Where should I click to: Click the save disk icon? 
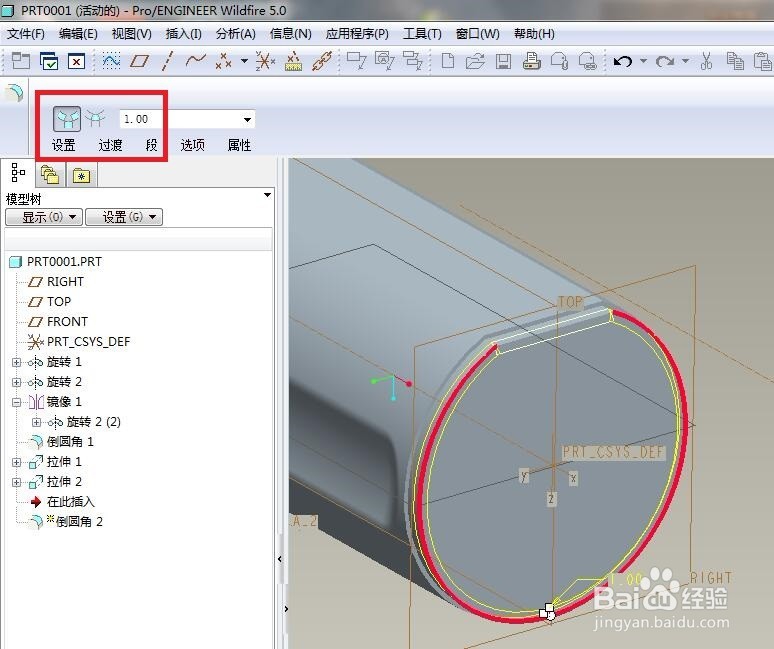503,62
